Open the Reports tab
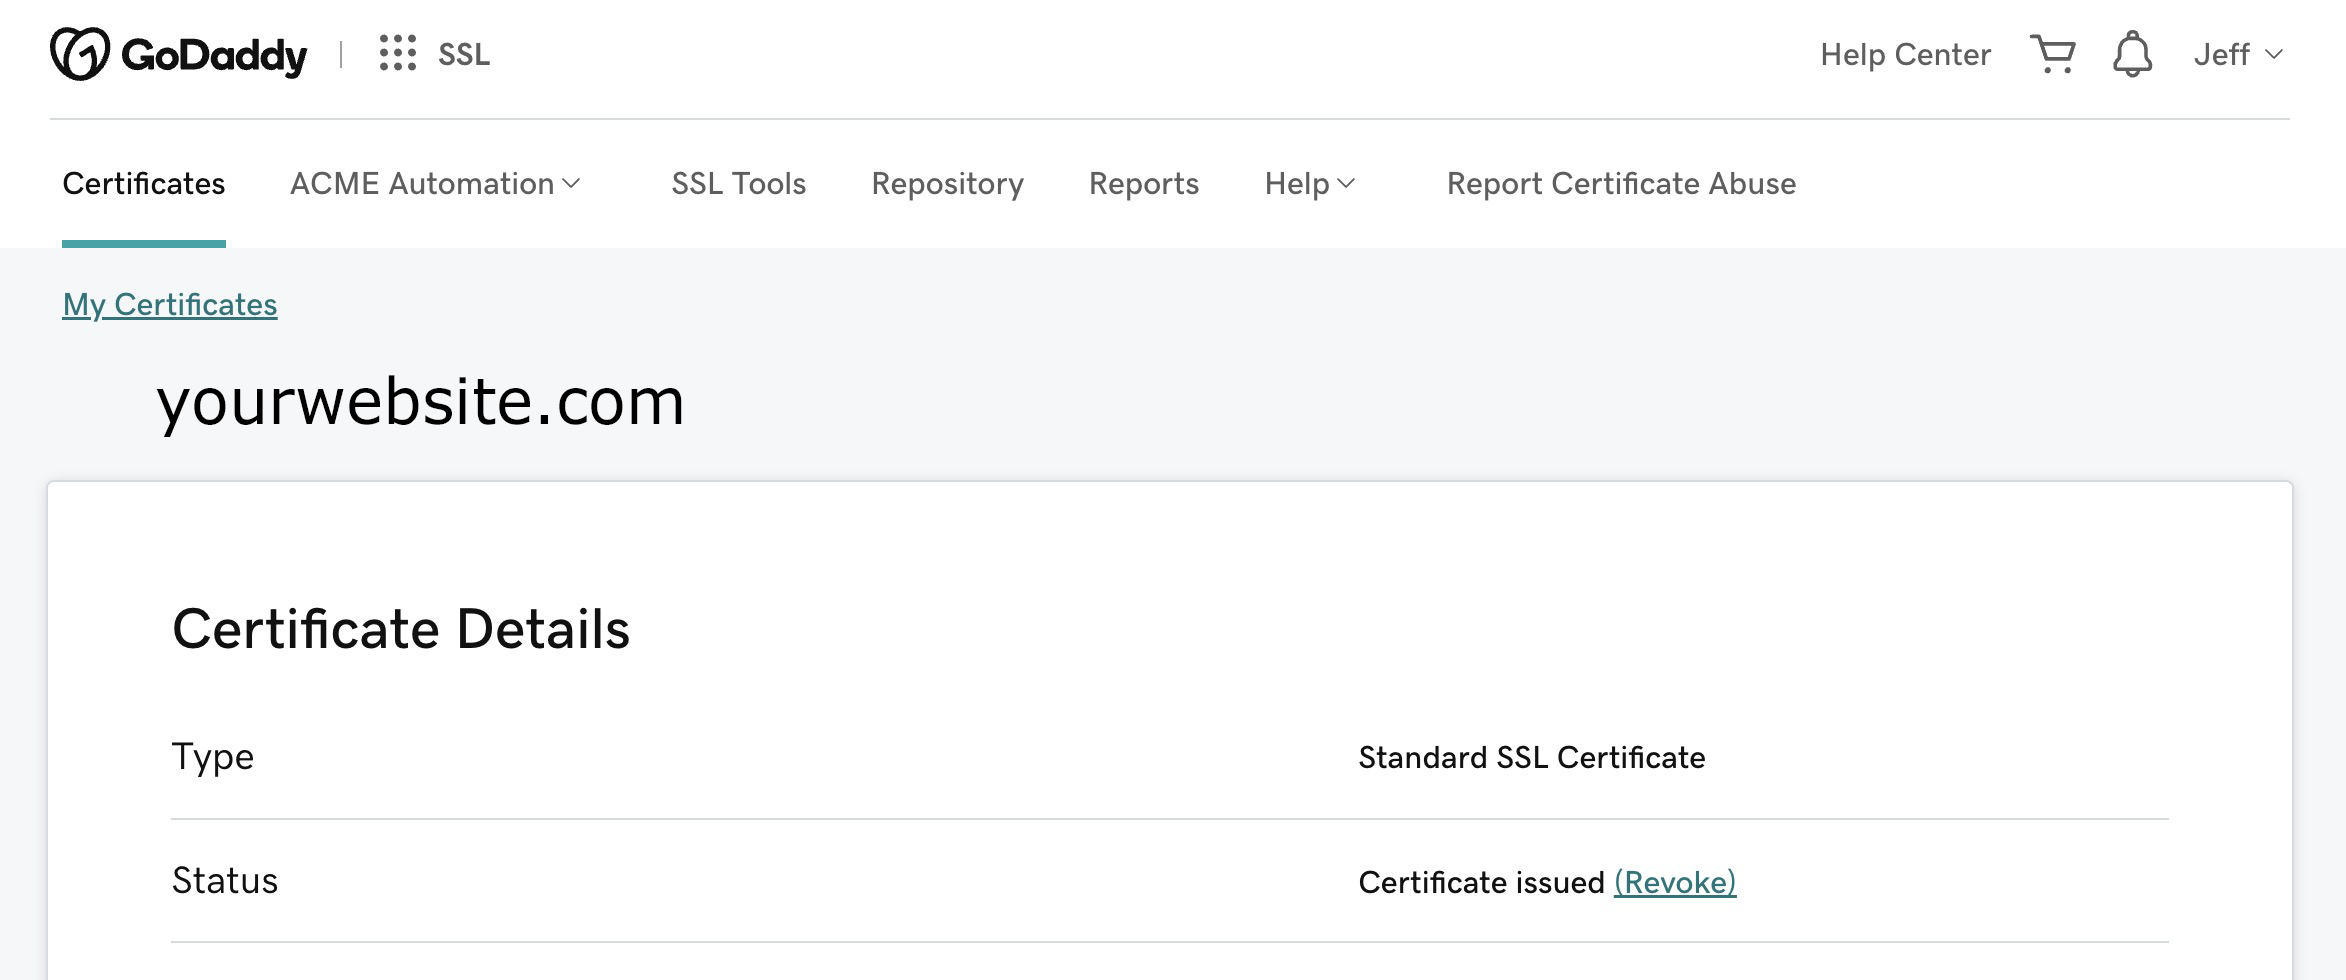This screenshot has height=980, width=2346. [1143, 184]
